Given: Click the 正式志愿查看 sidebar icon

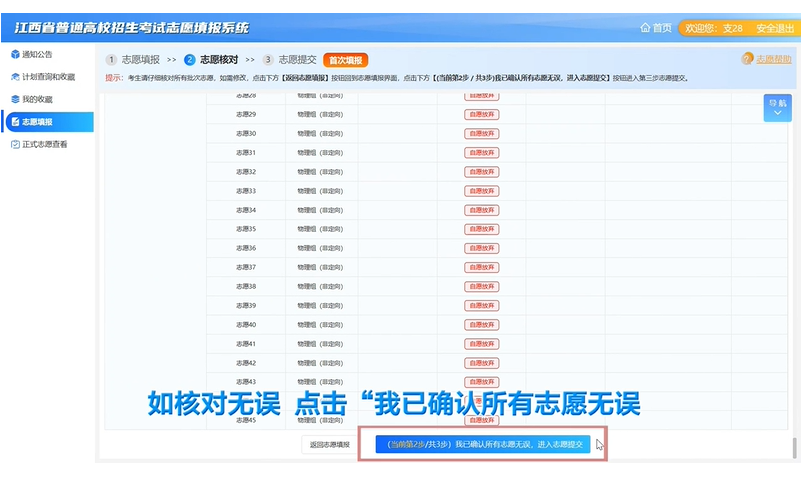Looking at the screenshot, I should pyautogui.click(x=14, y=145).
